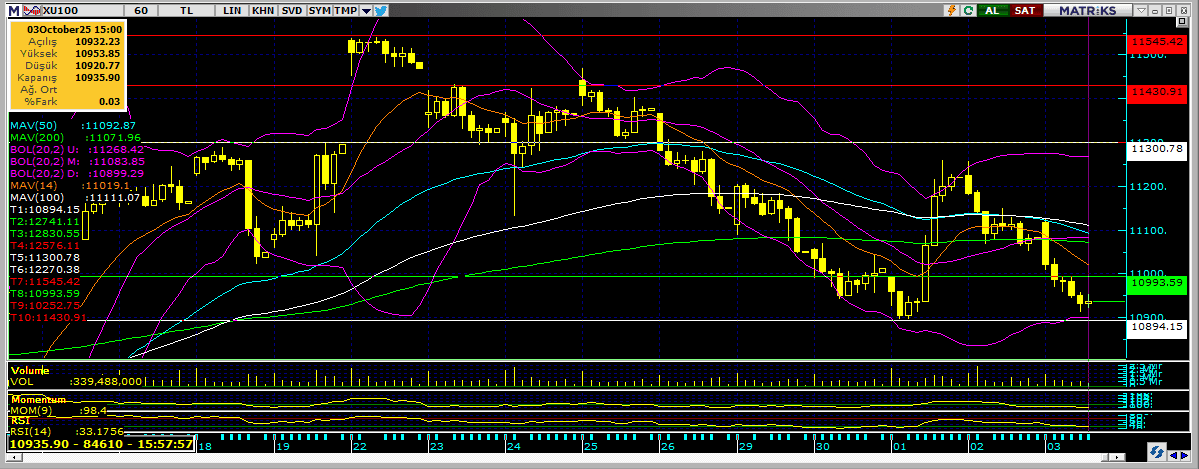
Task: Click the green AL buy button
Action: pyautogui.click(x=993, y=9)
